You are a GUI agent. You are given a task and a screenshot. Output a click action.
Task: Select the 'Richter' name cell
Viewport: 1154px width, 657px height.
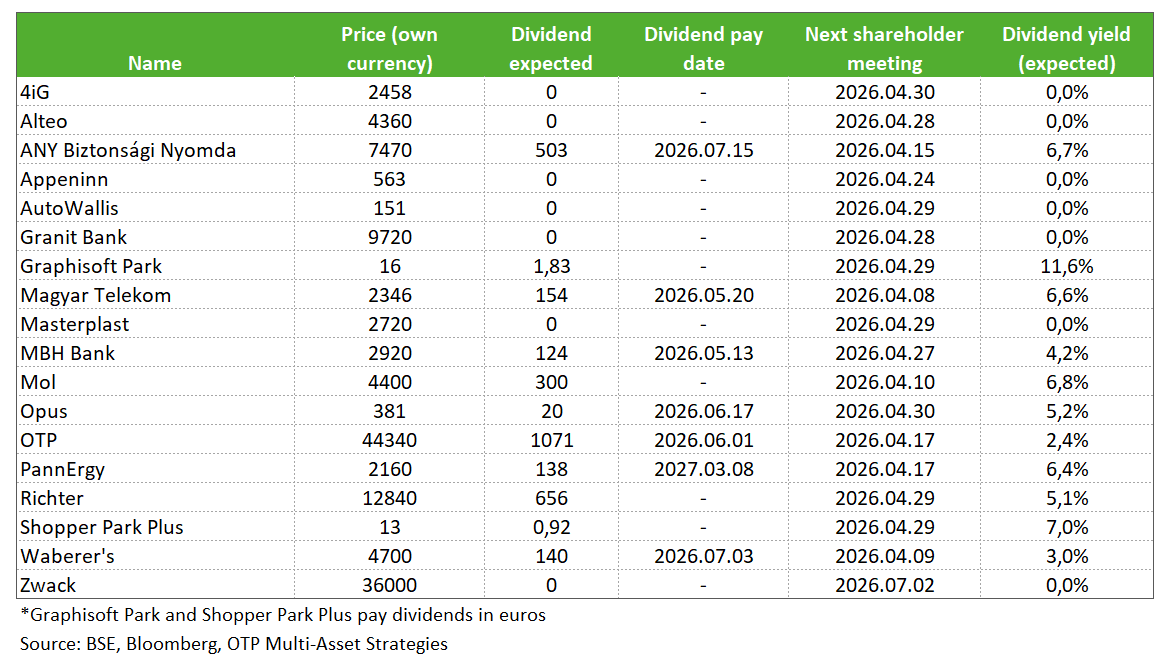coord(155,498)
